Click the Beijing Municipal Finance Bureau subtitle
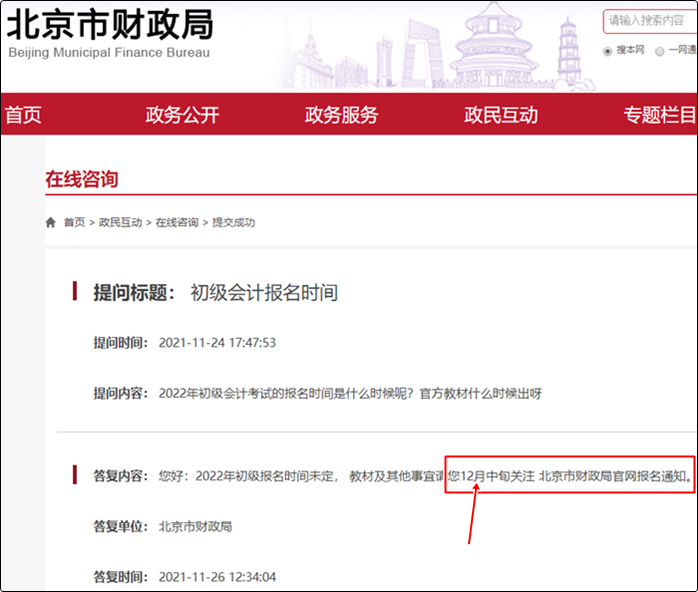698x592 pixels. point(109,53)
